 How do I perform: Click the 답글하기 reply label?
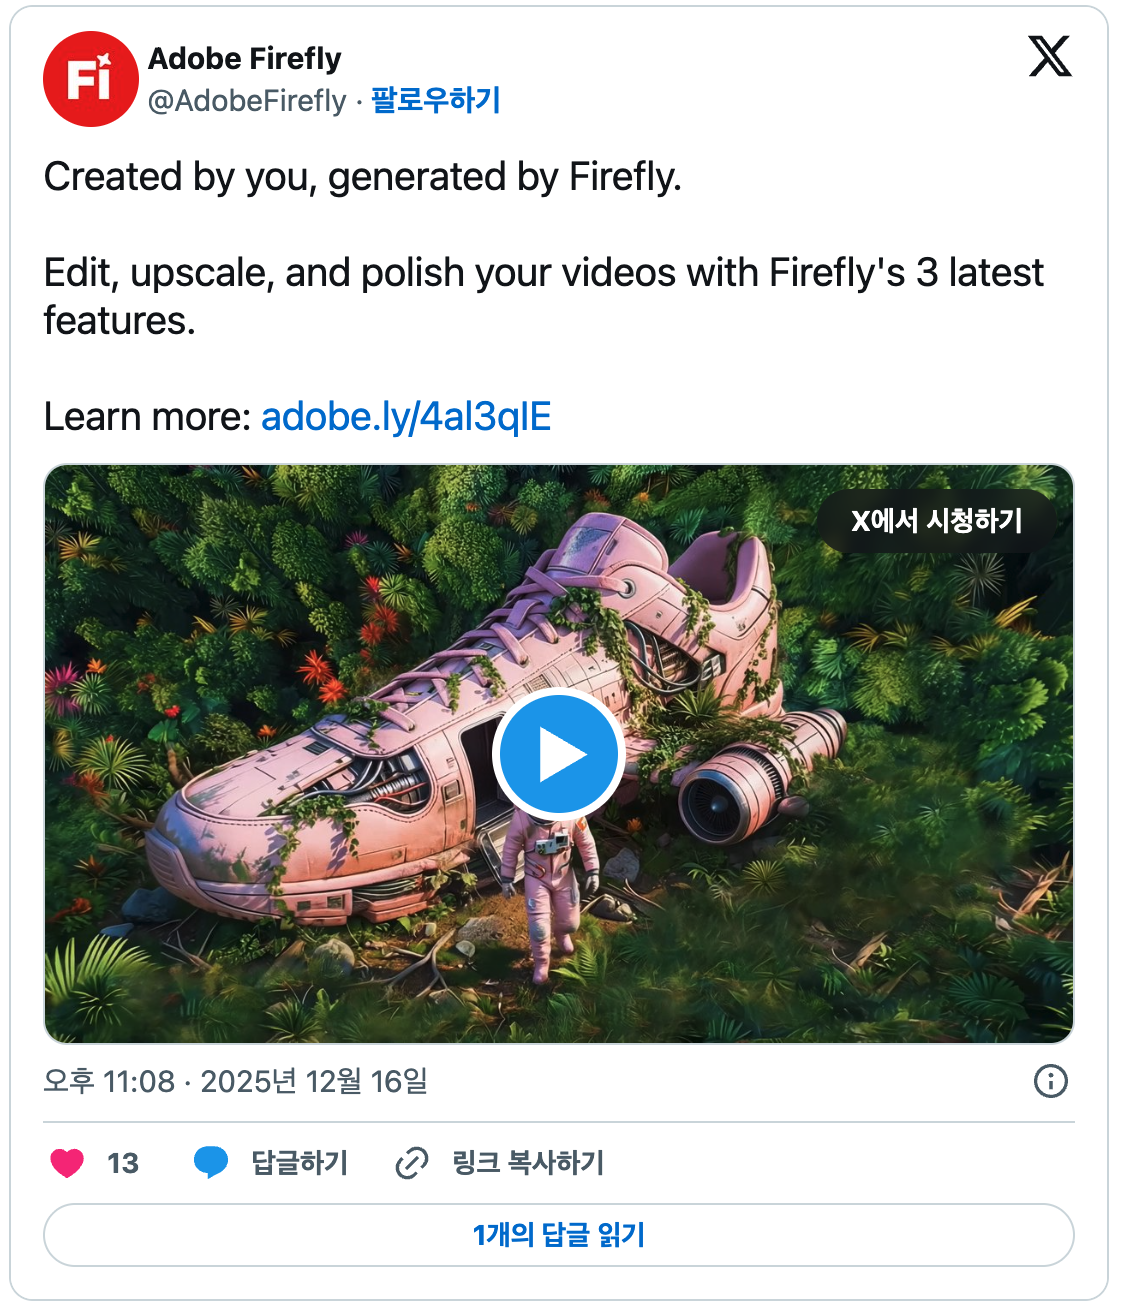pyautogui.click(x=299, y=1163)
